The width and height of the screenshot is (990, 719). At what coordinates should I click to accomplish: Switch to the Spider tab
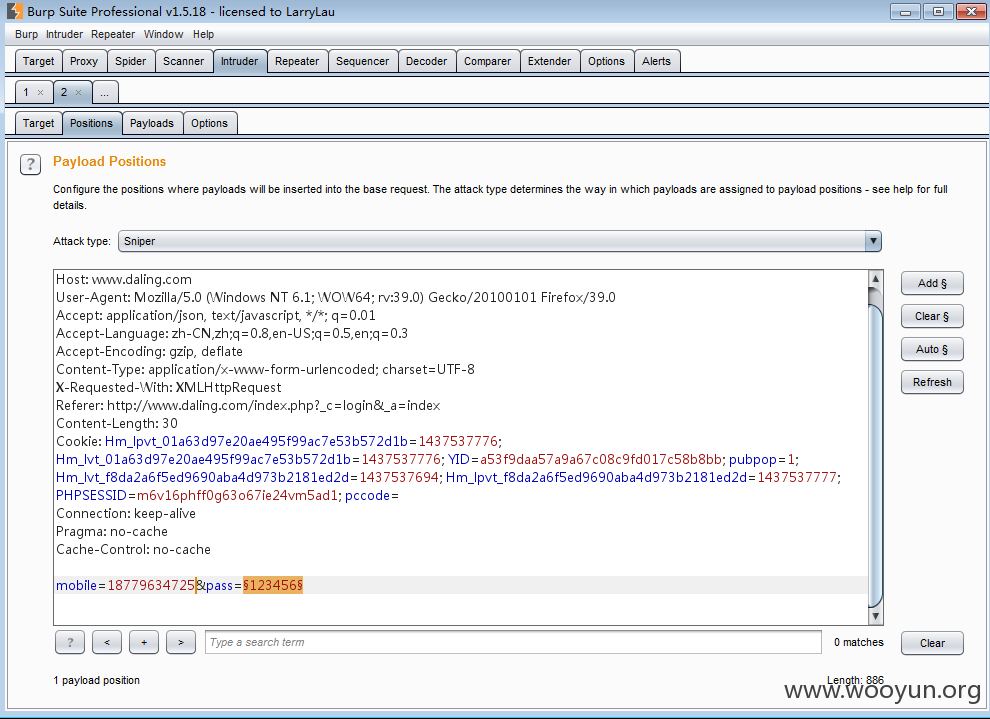131,61
